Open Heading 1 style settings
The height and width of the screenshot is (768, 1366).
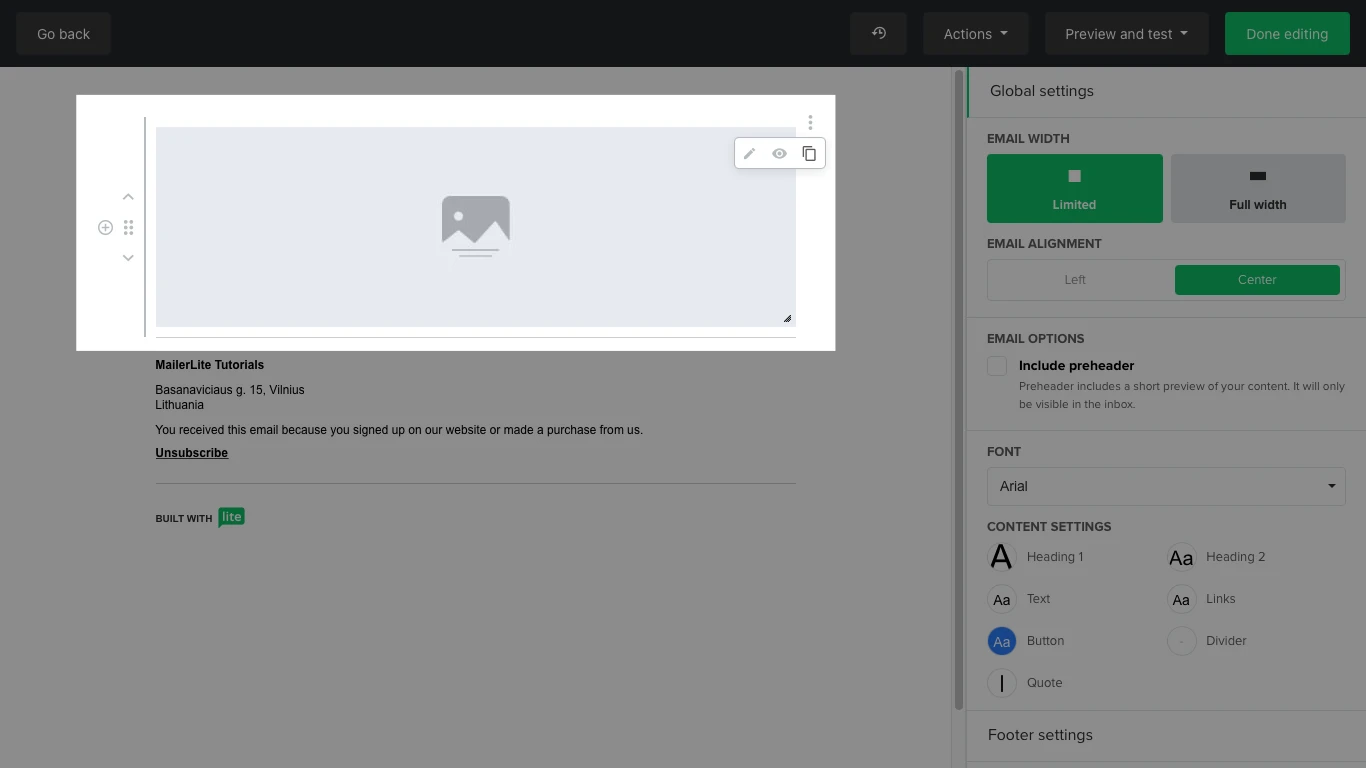(1002, 557)
